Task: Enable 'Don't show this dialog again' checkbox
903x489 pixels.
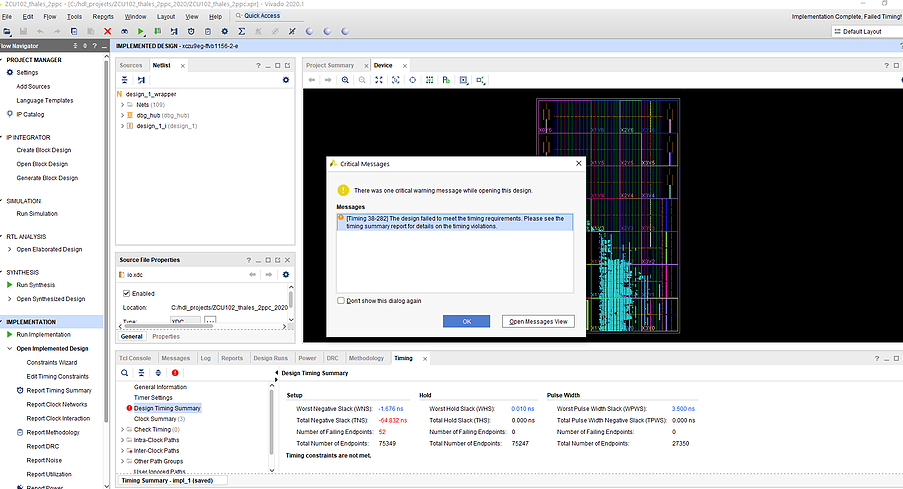Action: (341, 300)
